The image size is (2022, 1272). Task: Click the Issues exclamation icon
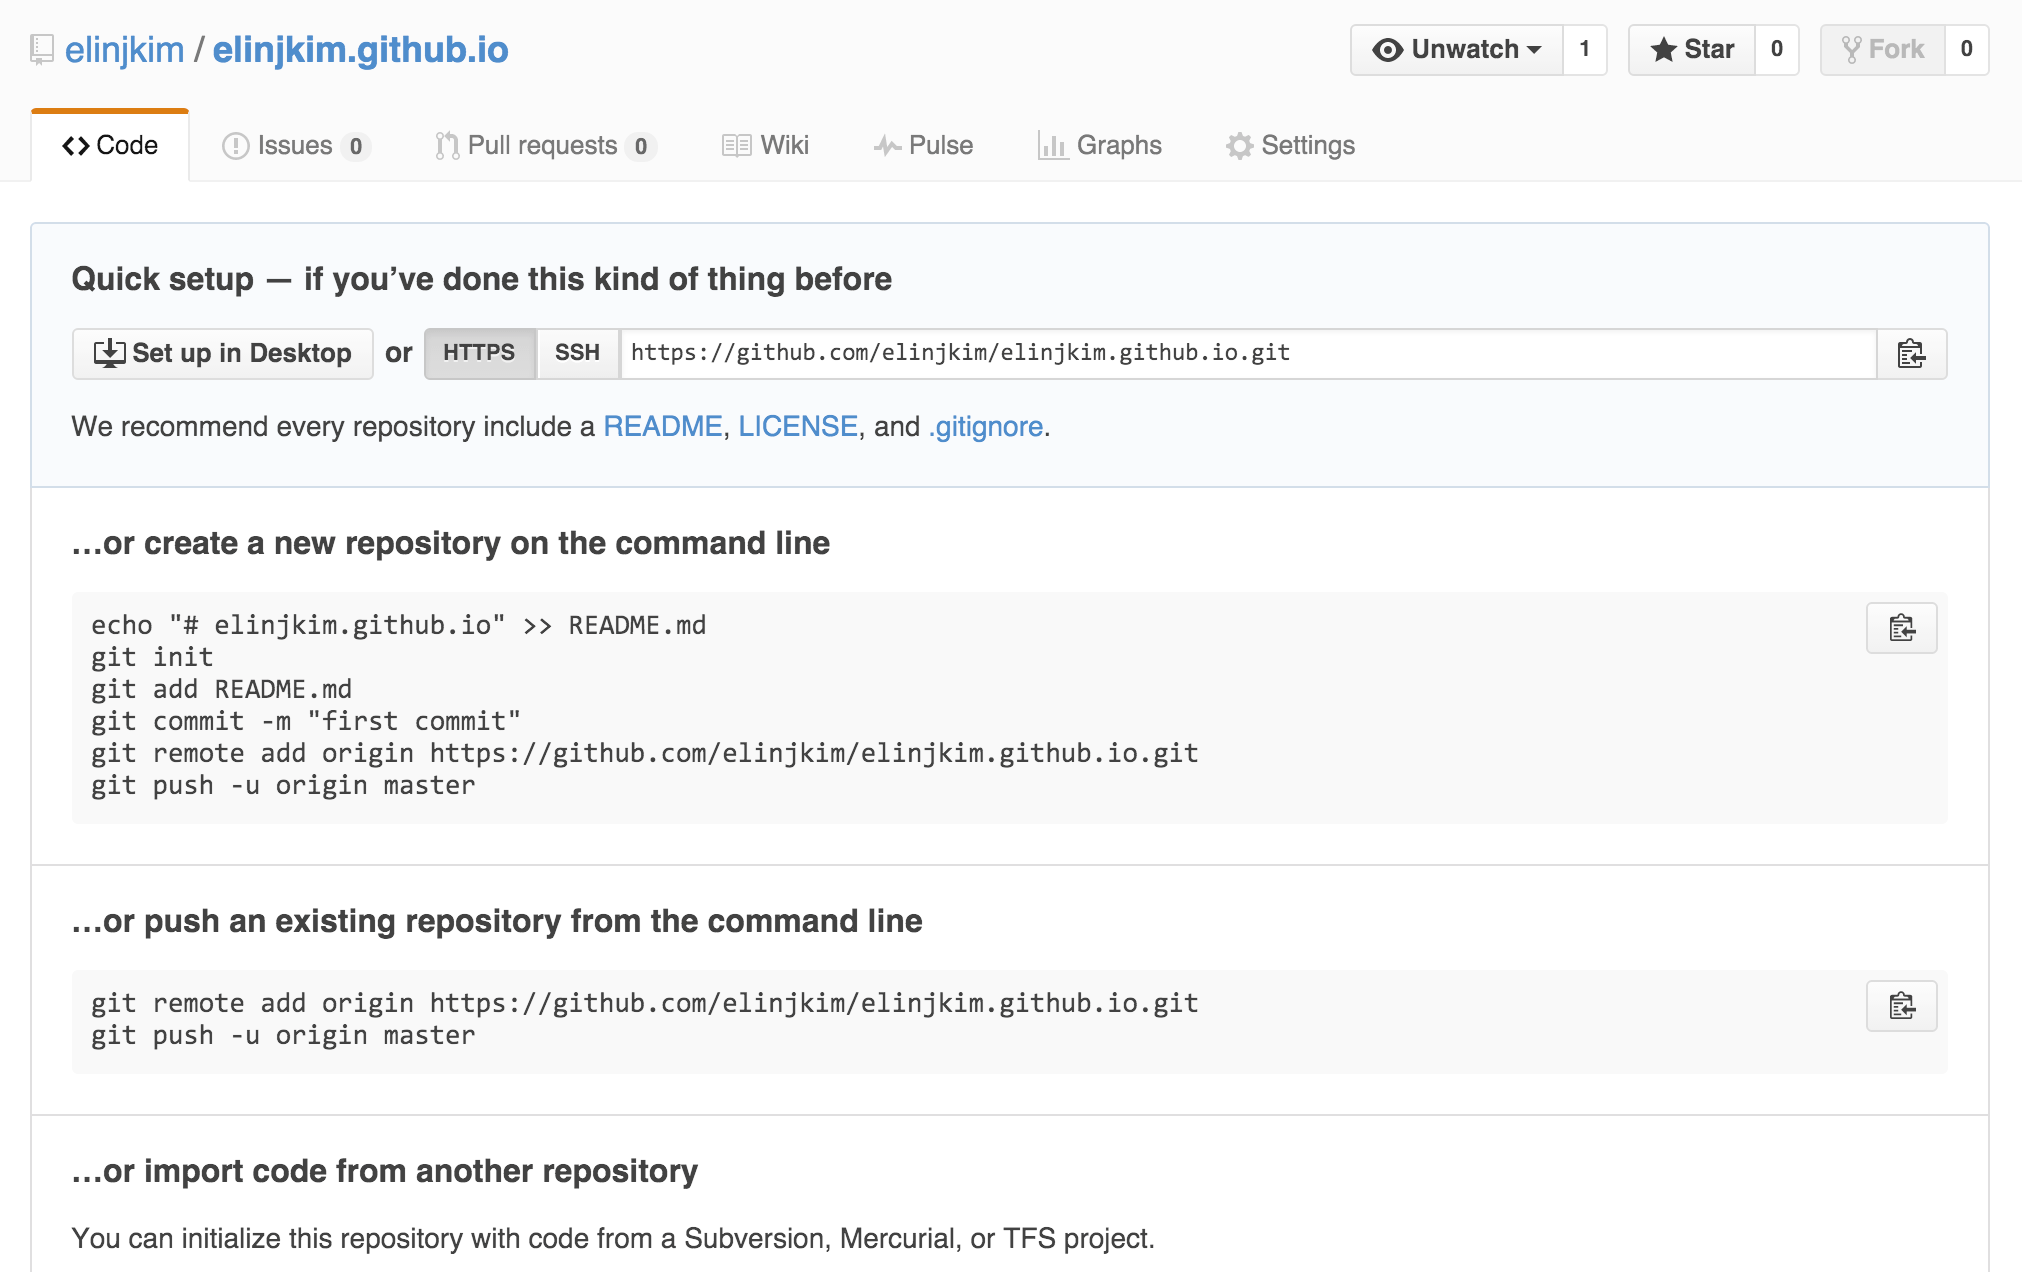click(x=234, y=145)
